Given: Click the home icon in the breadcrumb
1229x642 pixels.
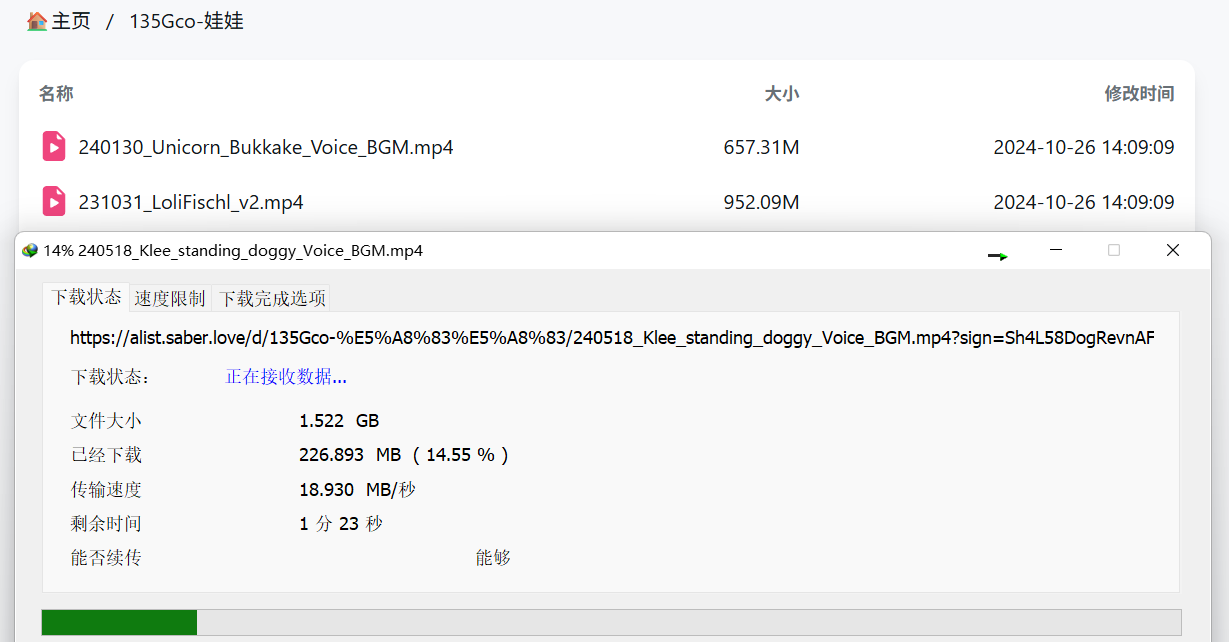Looking at the screenshot, I should pos(37,21).
